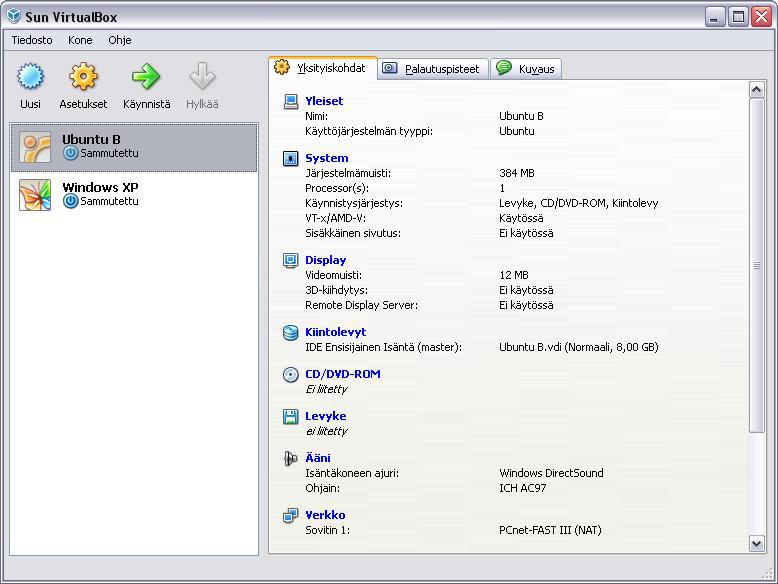Select the Ubuntu B machine name

(x=91, y=139)
